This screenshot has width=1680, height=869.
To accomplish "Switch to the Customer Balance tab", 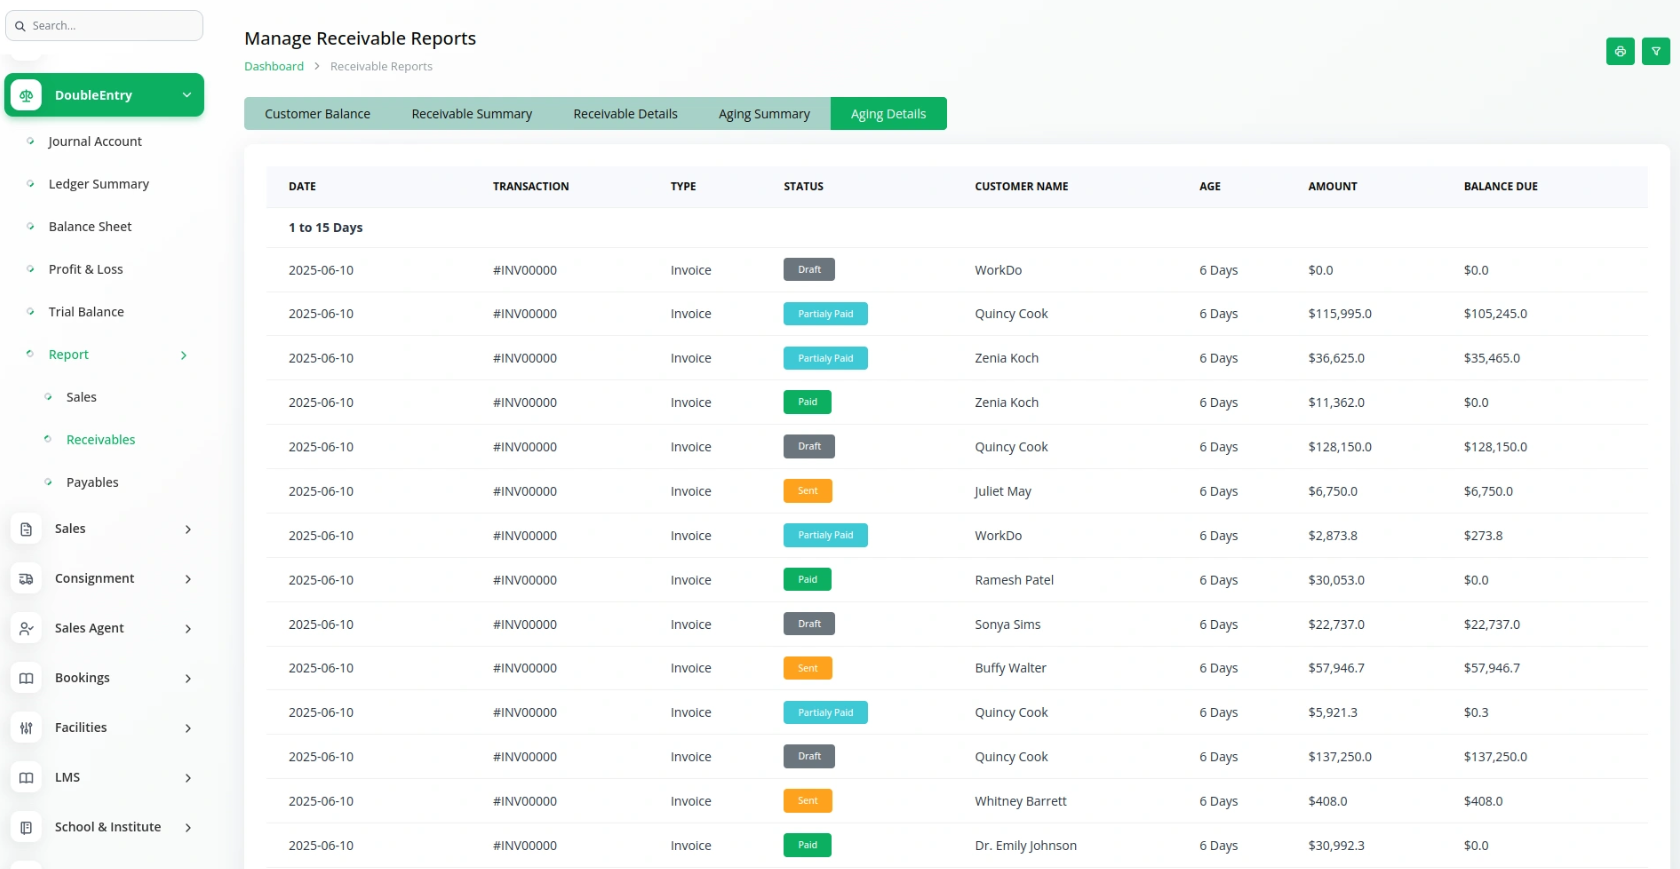I will [317, 114].
